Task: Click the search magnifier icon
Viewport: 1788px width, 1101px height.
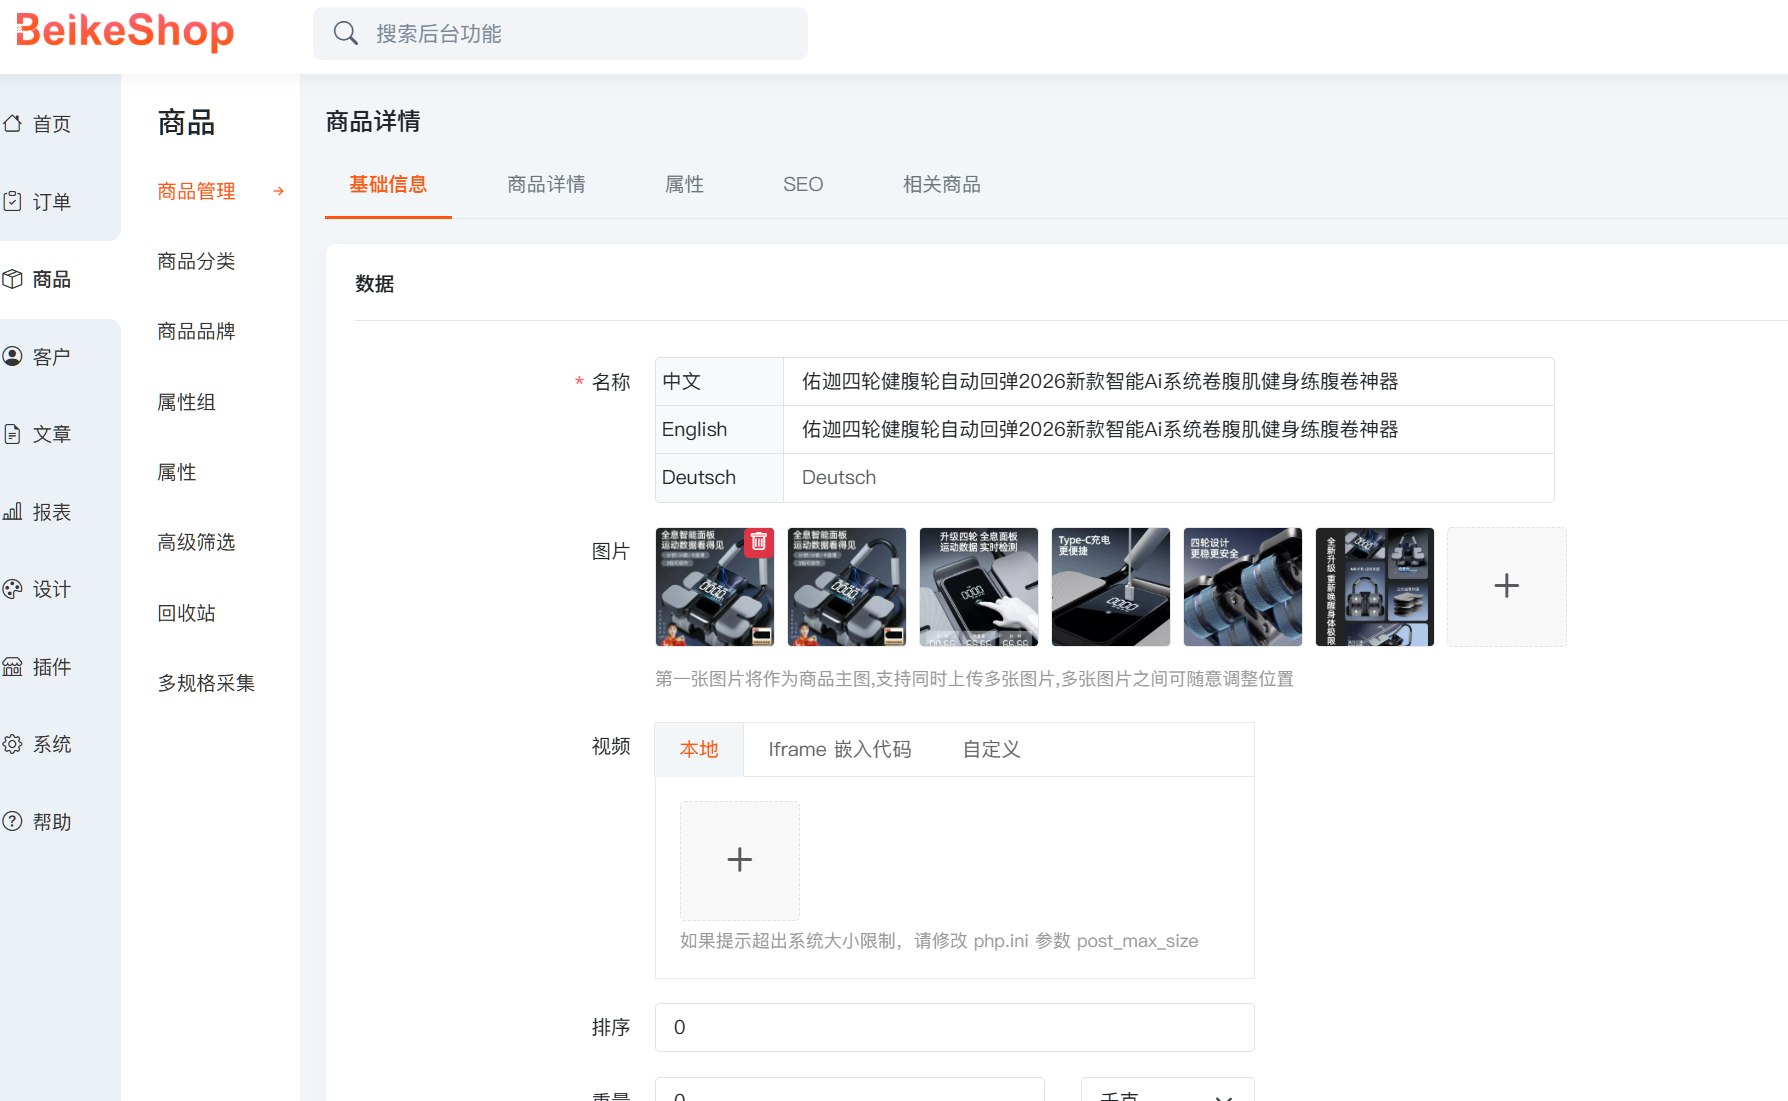Action: click(x=346, y=33)
